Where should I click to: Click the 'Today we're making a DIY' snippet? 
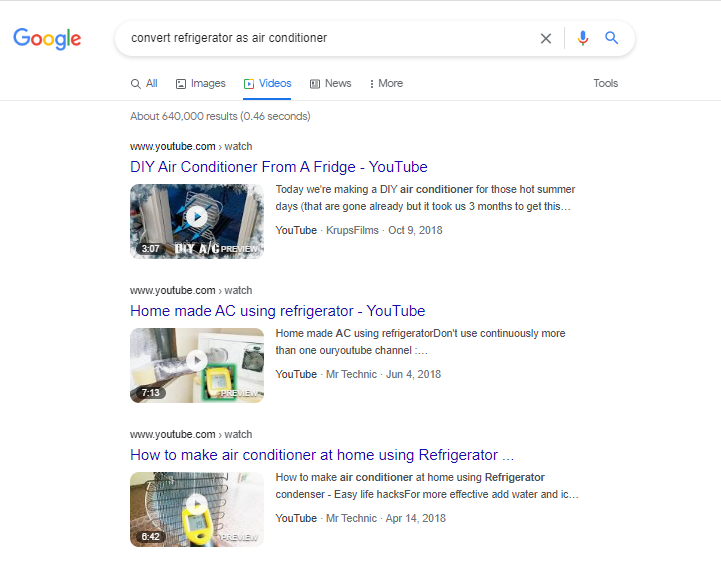coord(425,198)
